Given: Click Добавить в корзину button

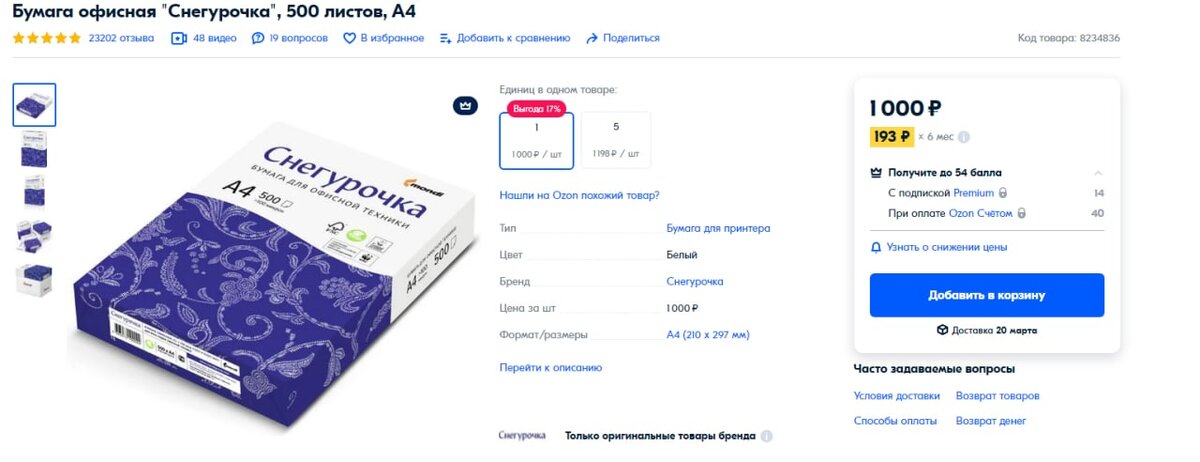Looking at the screenshot, I should pyautogui.click(x=987, y=295).
